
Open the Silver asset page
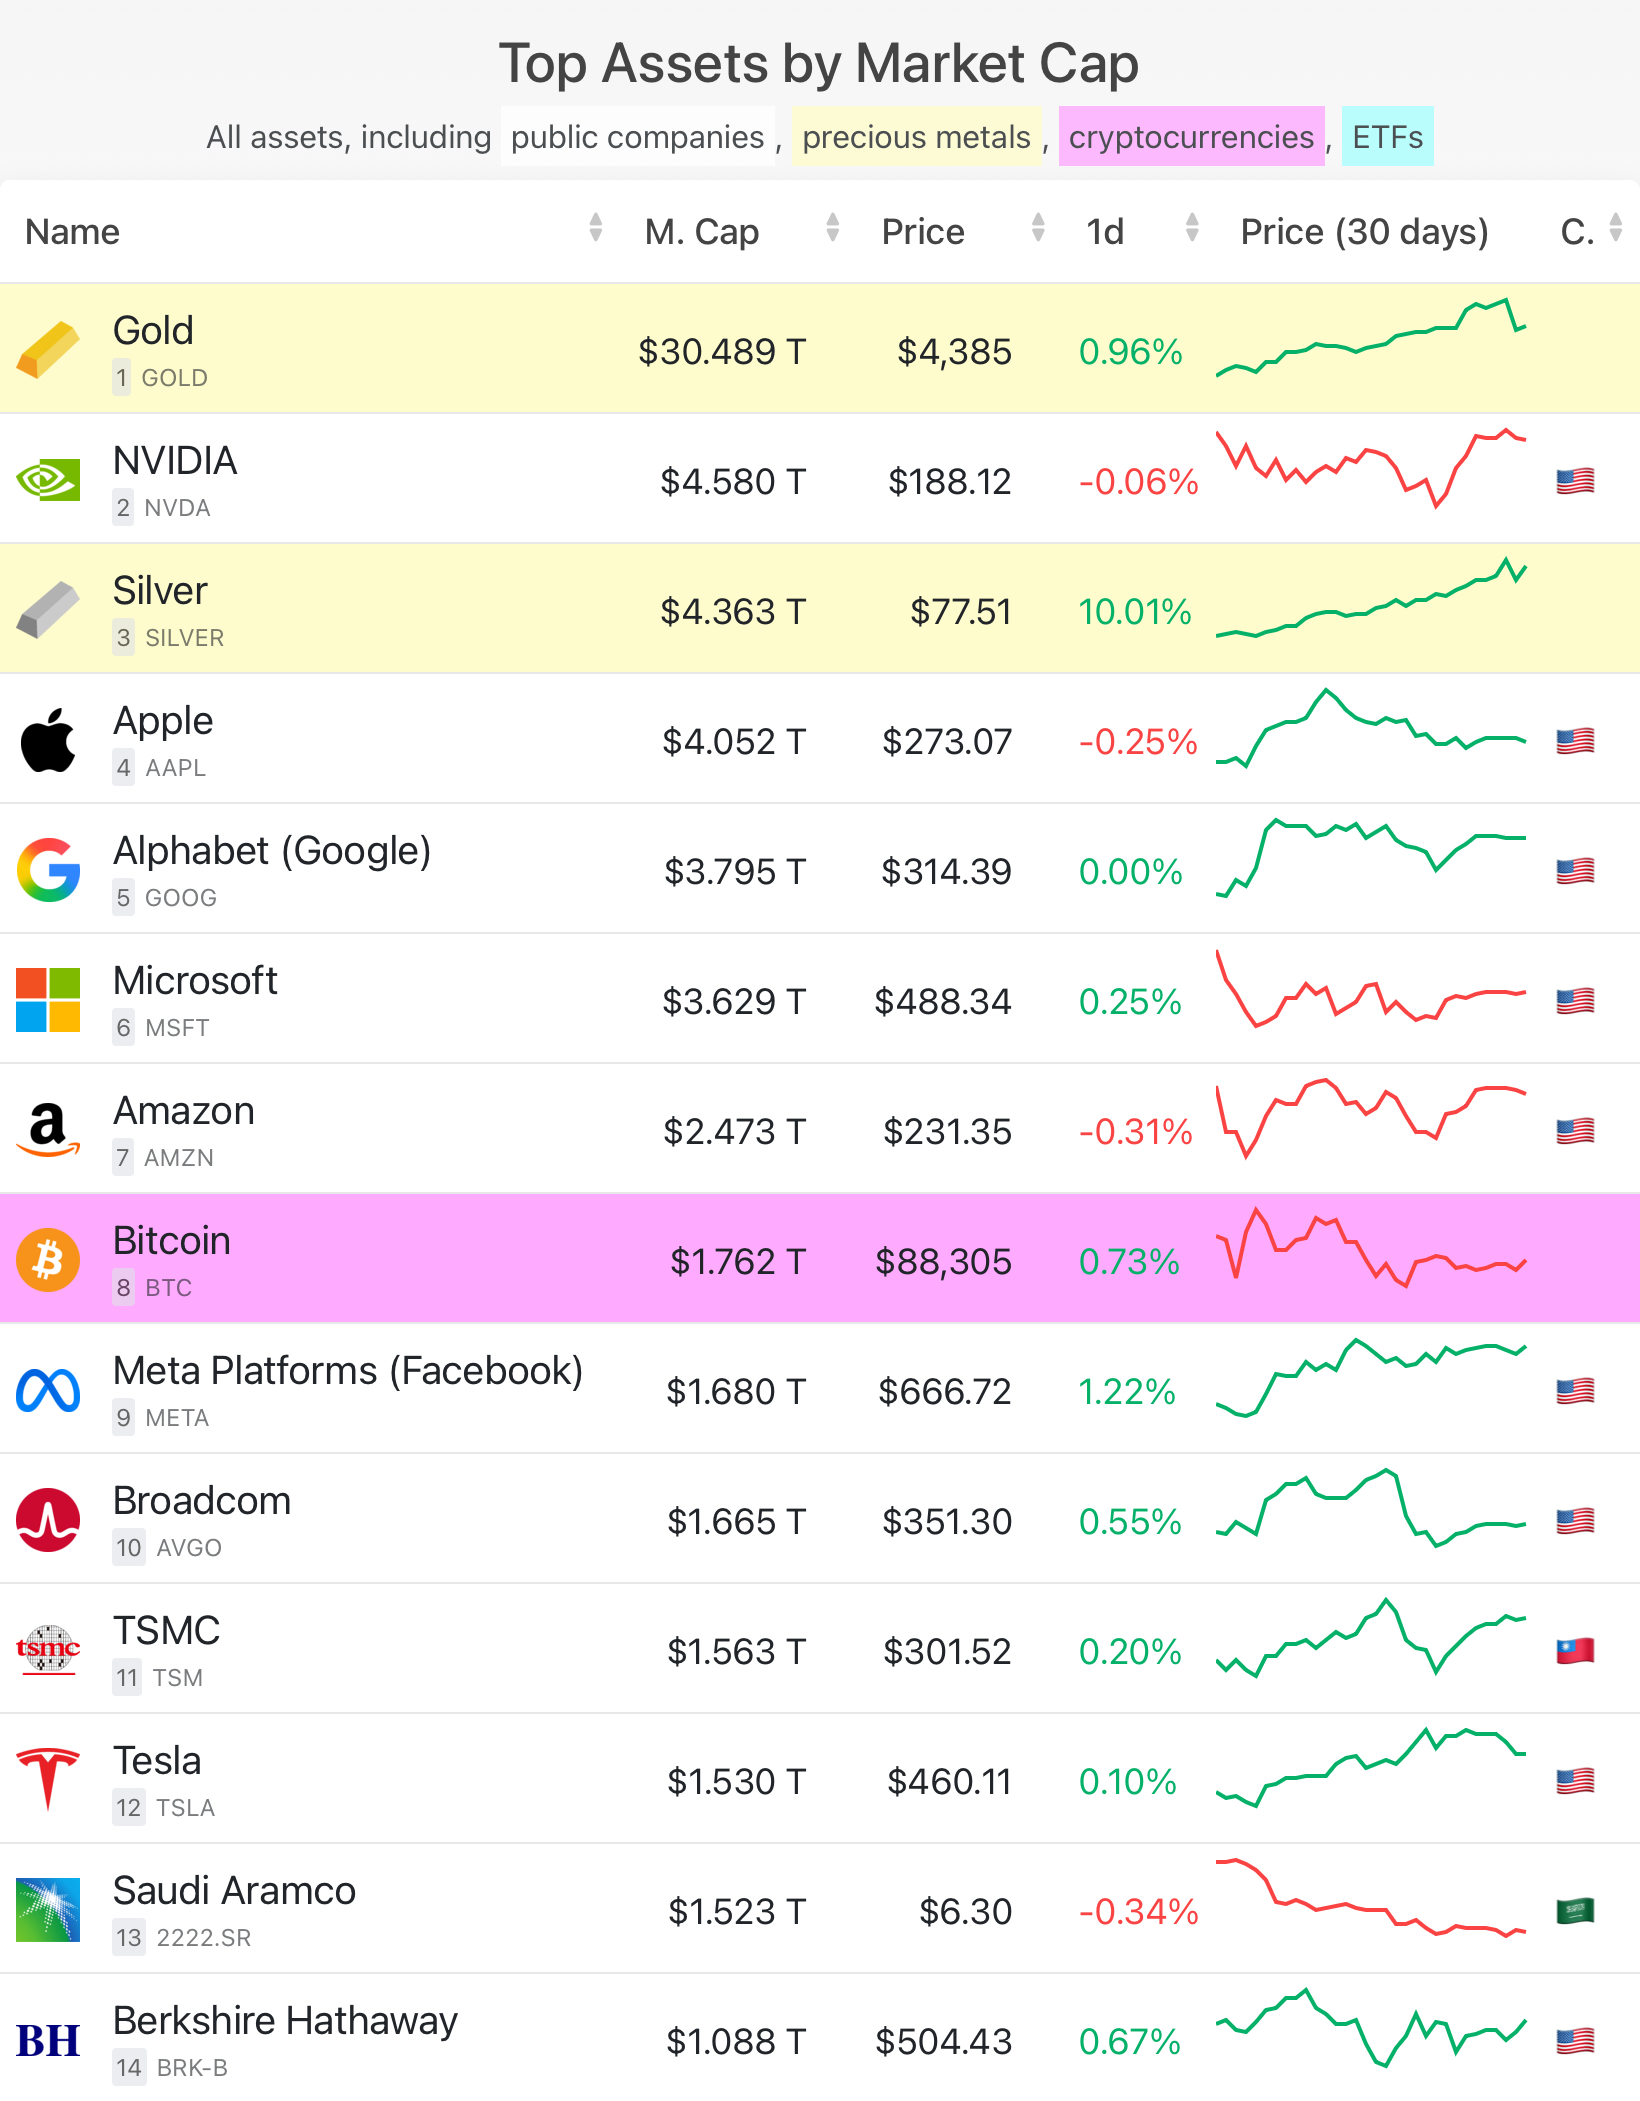[x=160, y=591]
